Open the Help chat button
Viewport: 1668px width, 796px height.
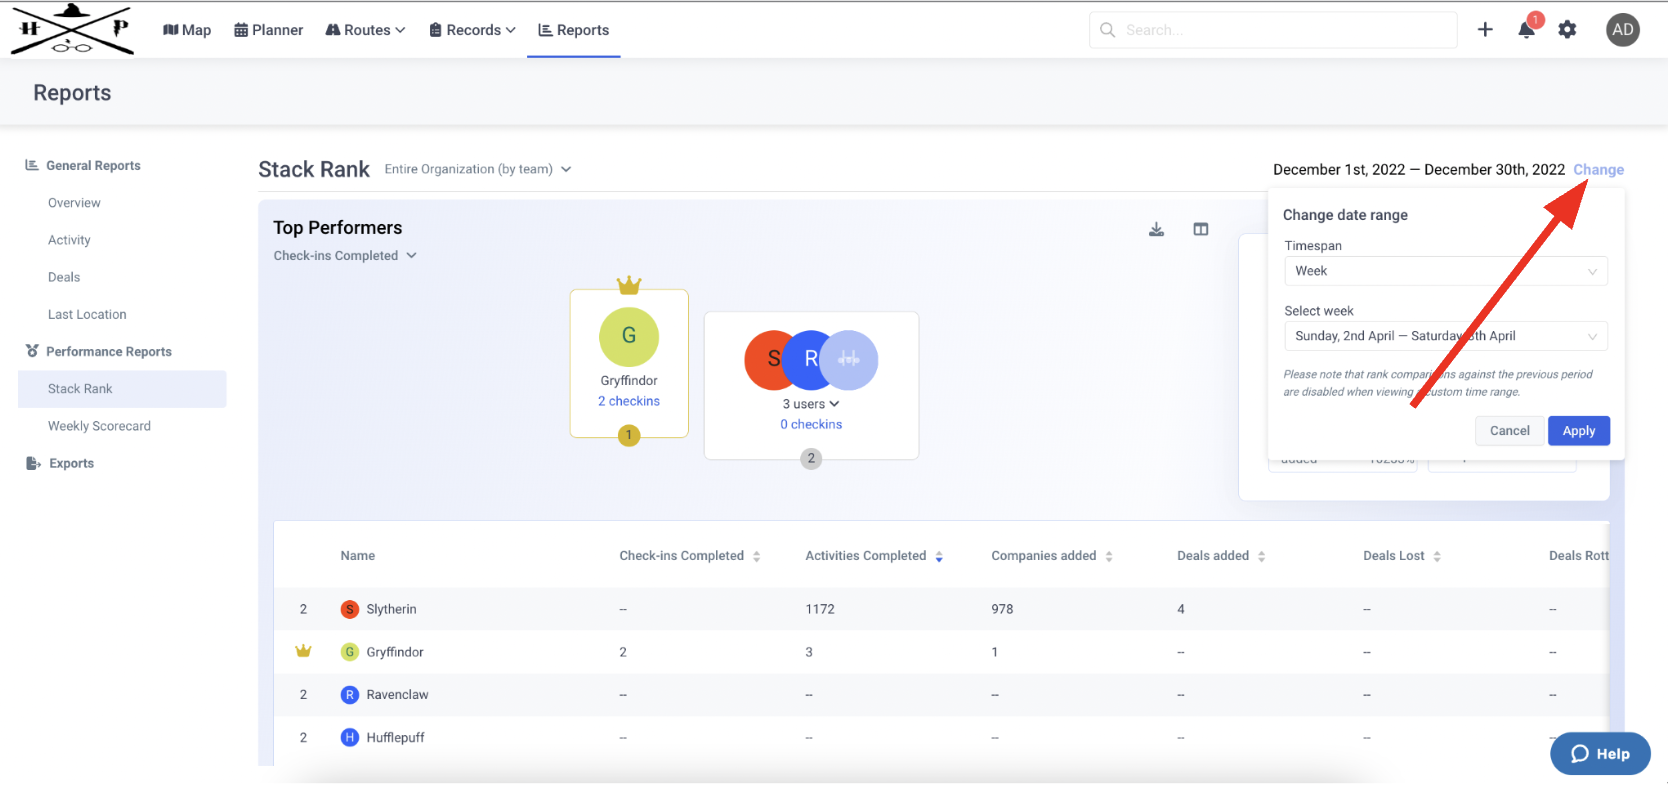[1600, 754]
